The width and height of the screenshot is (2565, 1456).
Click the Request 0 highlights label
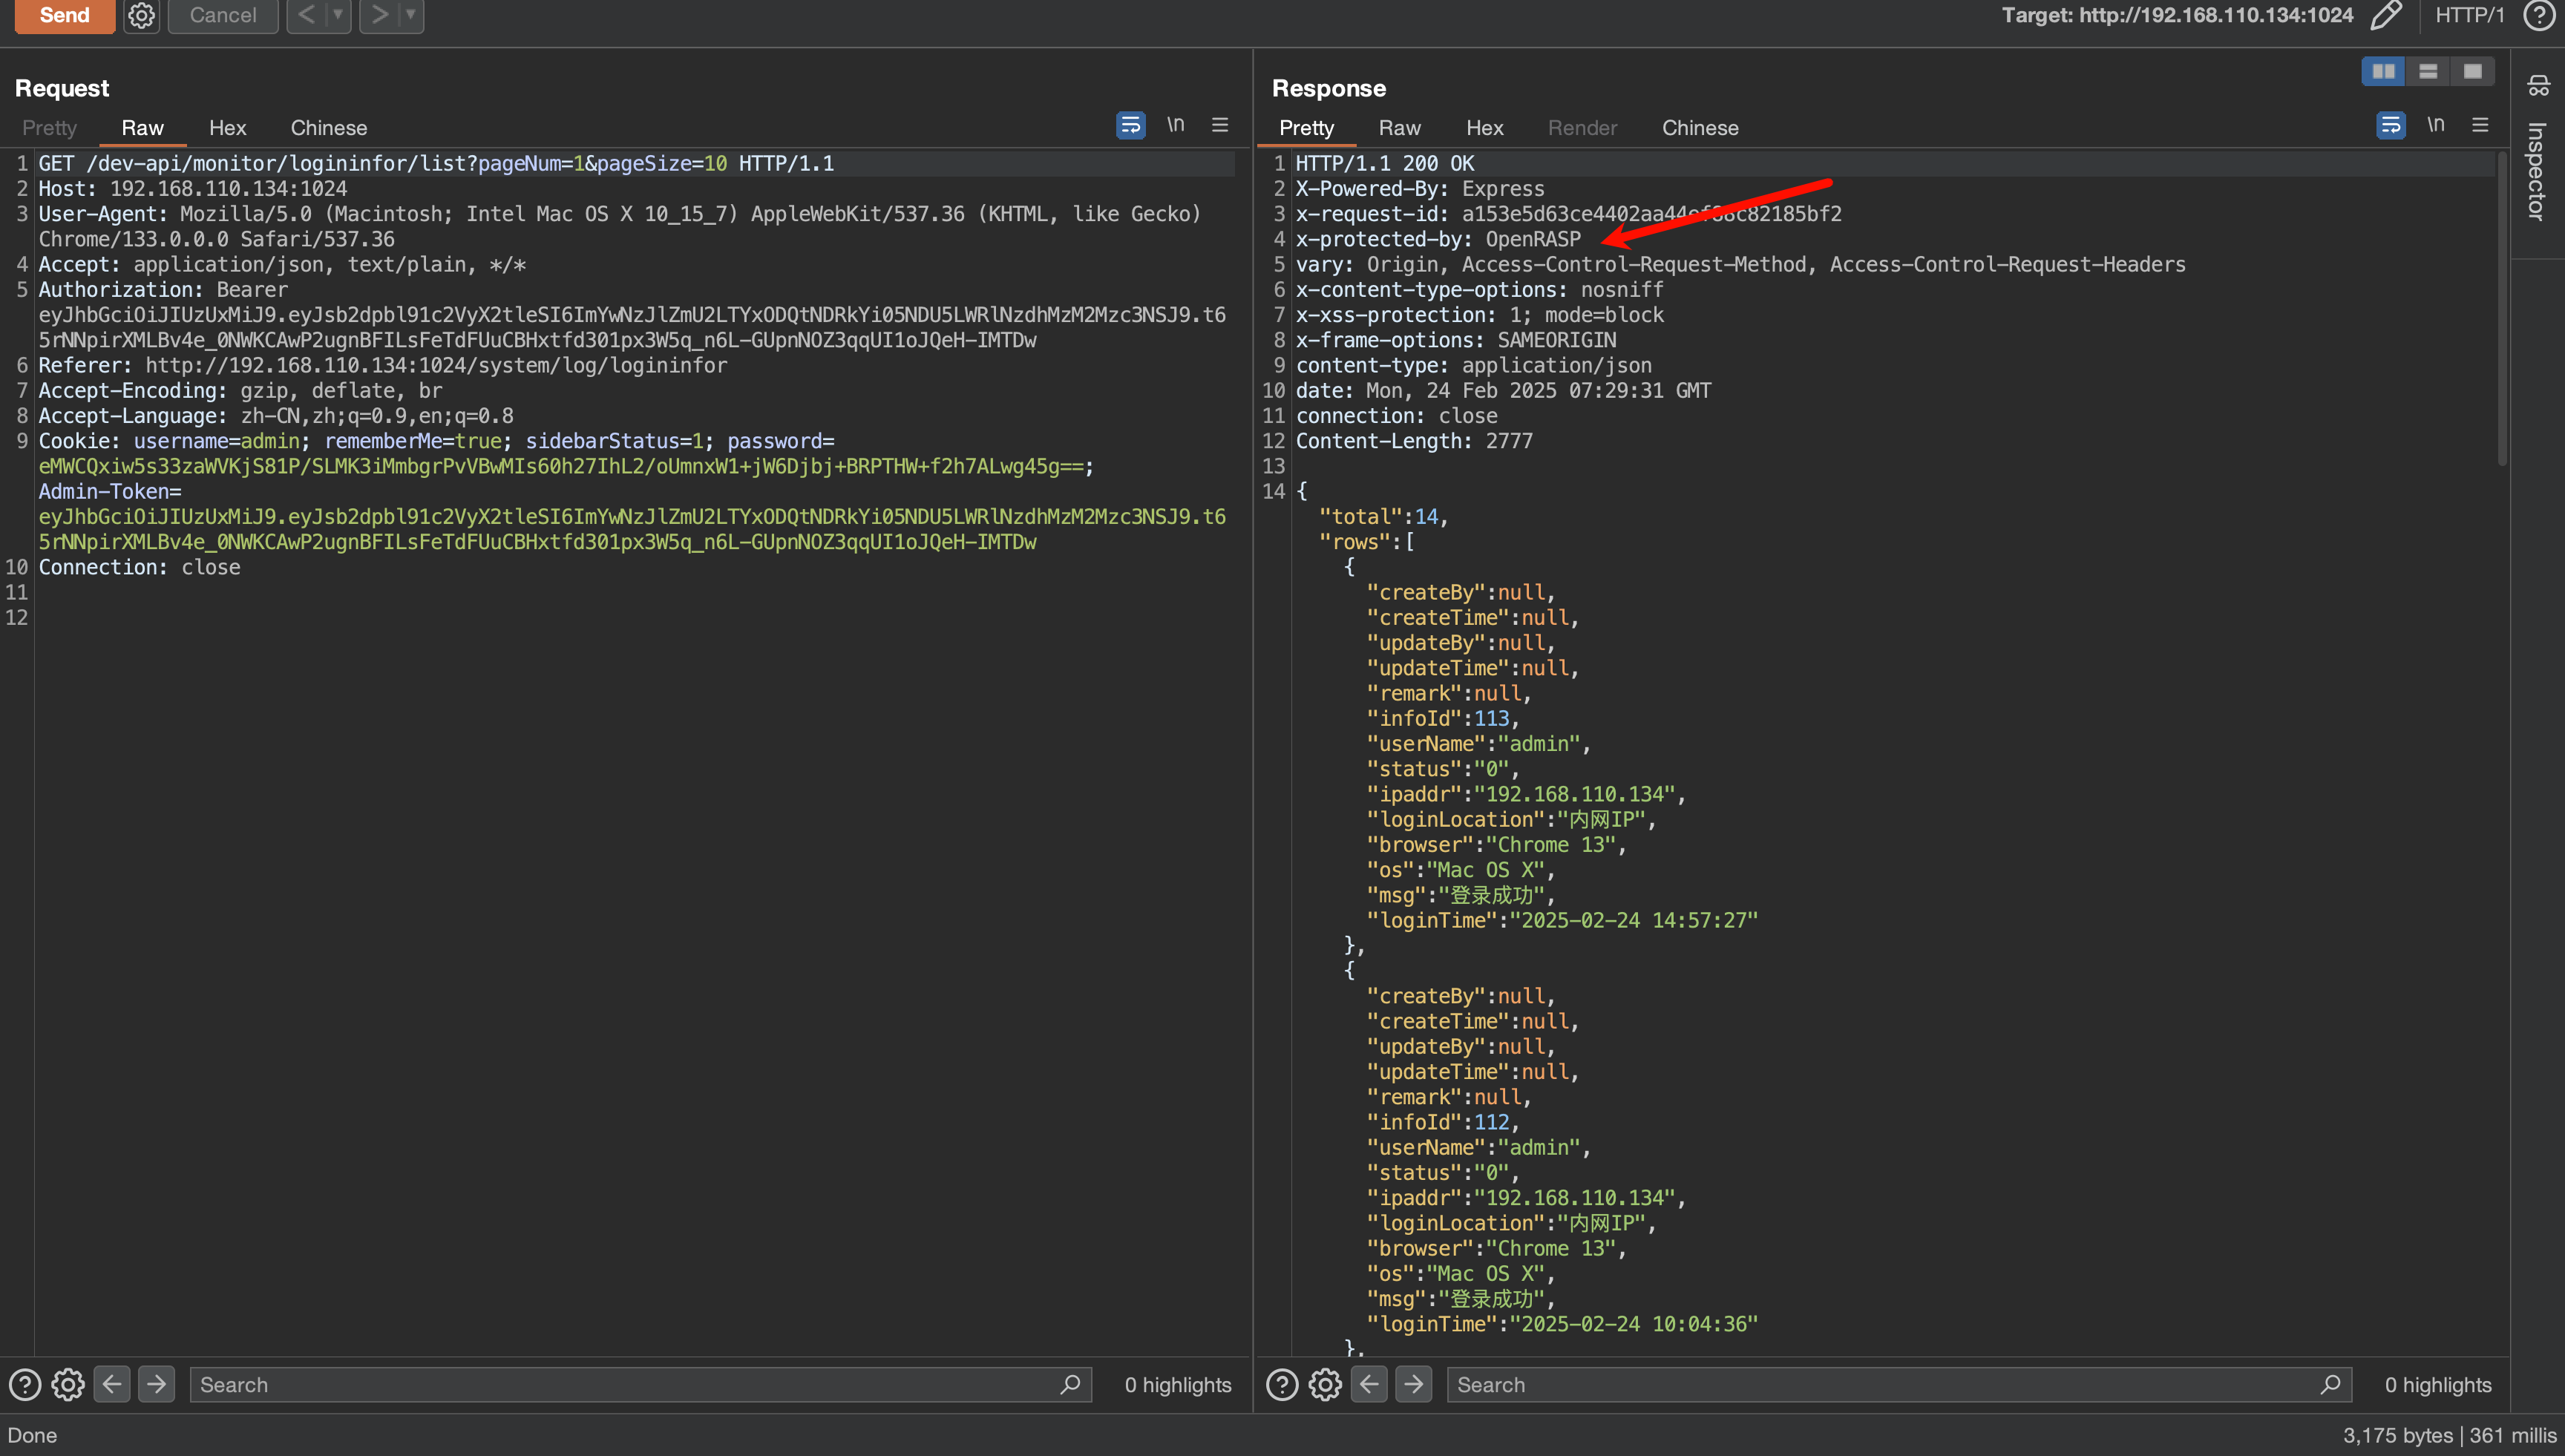pyautogui.click(x=1178, y=1385)
